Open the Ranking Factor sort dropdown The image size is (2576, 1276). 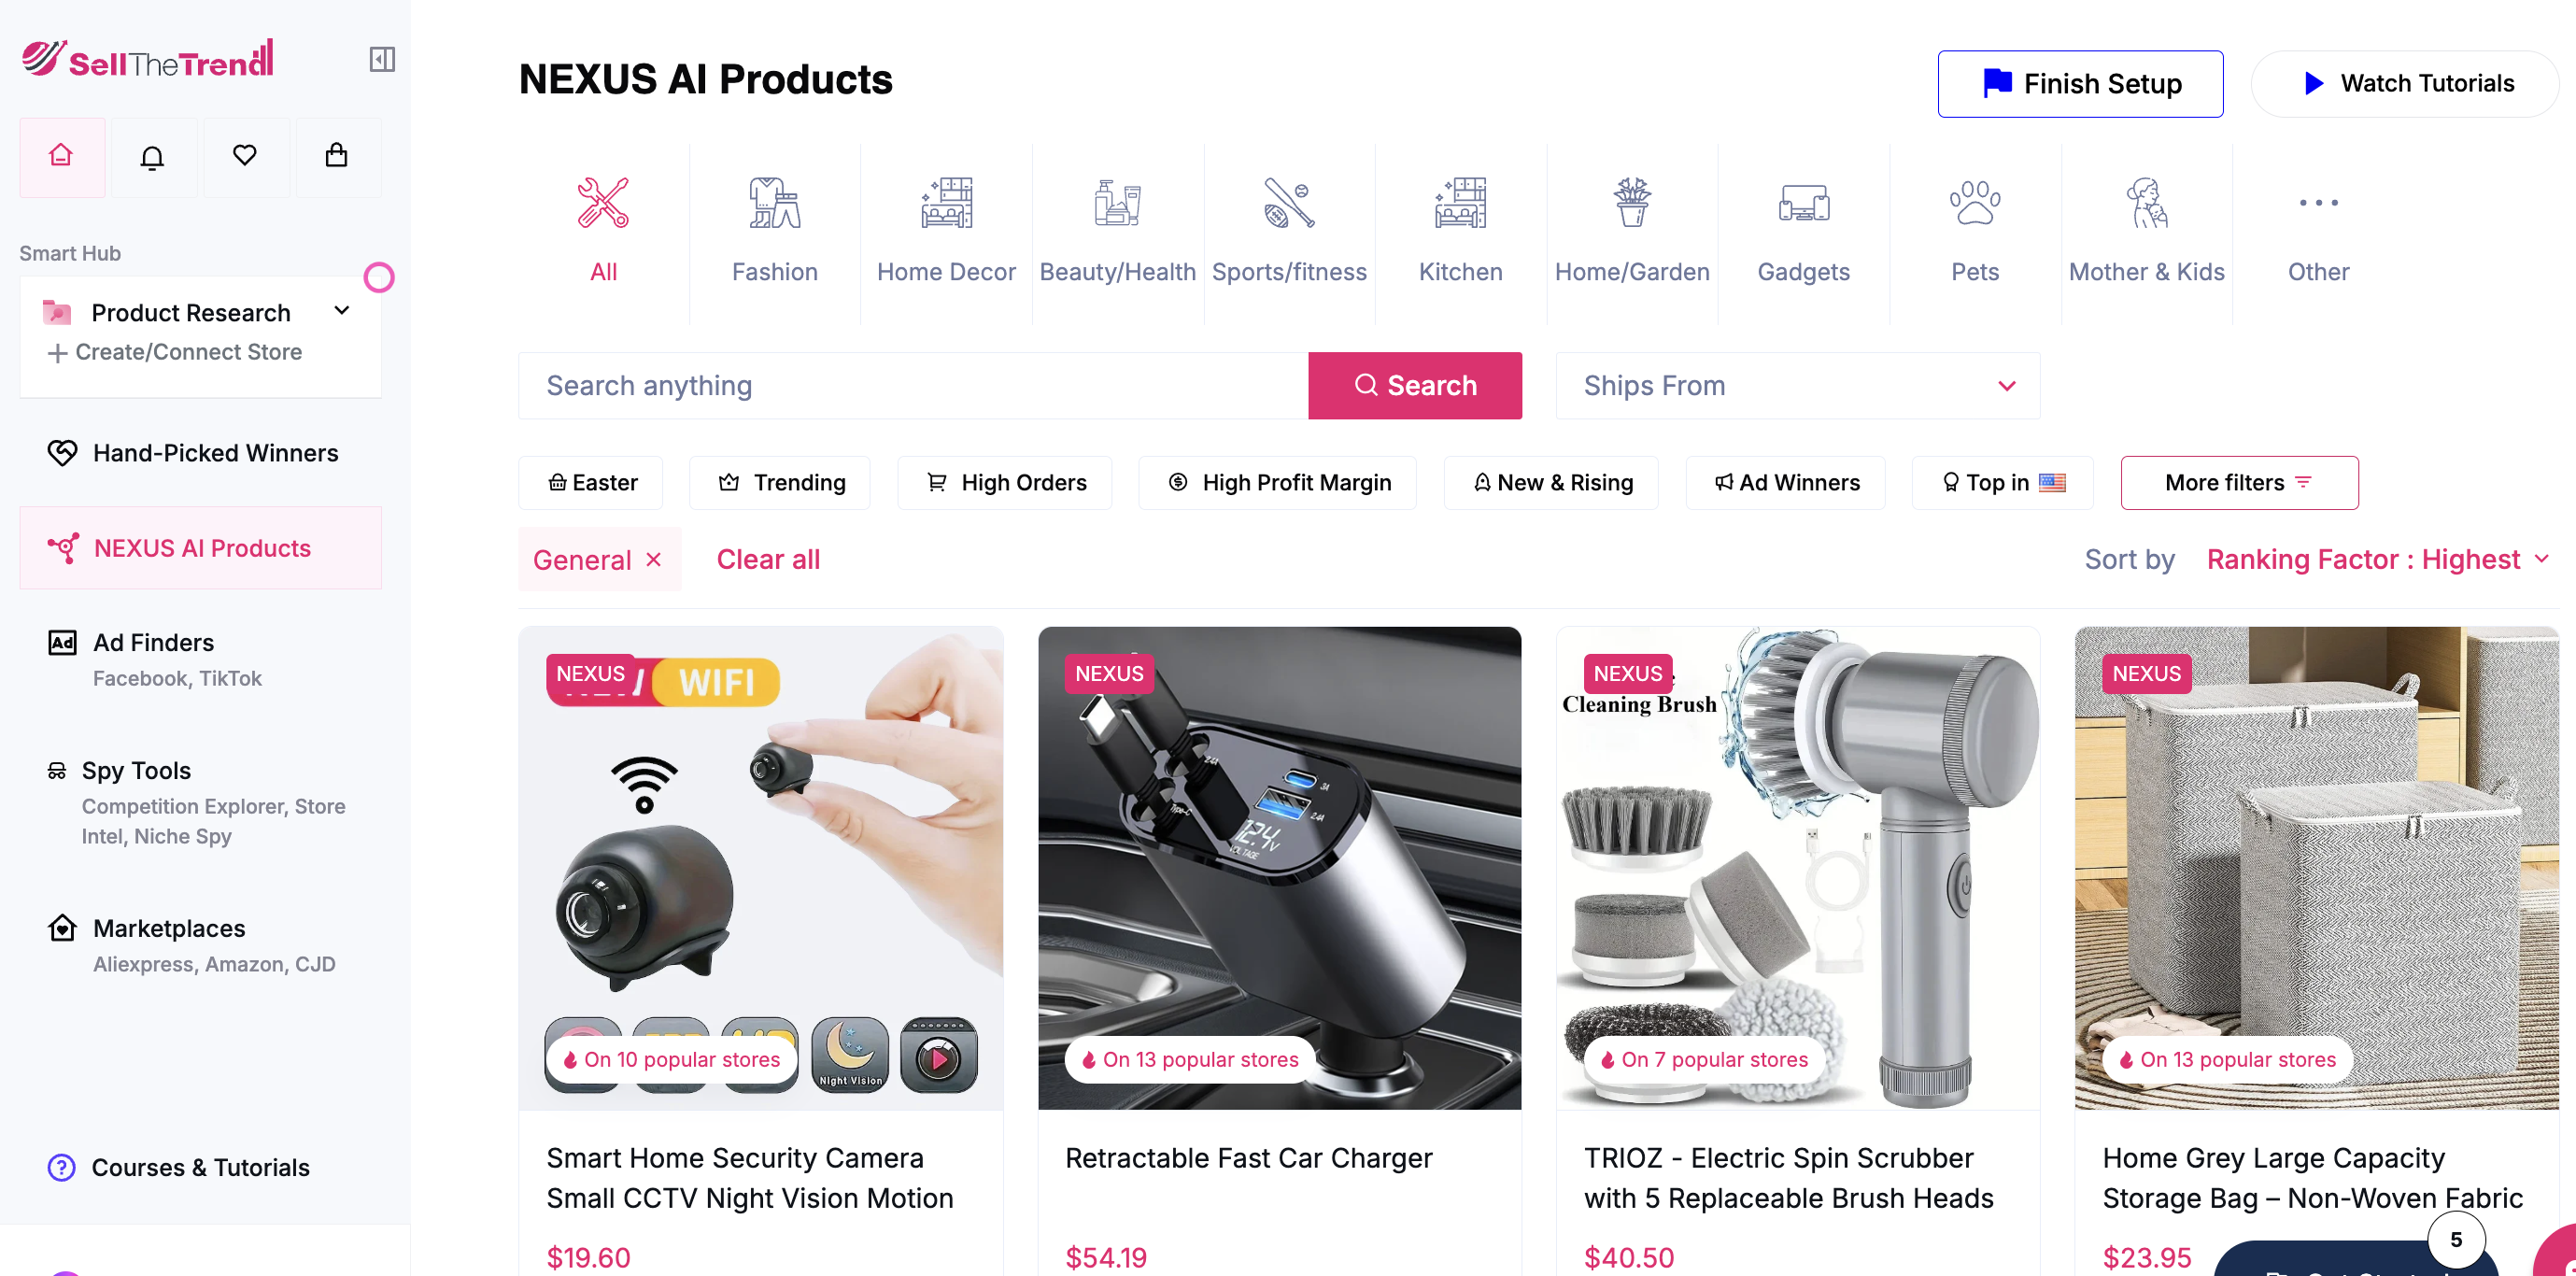click(2376, 559)
